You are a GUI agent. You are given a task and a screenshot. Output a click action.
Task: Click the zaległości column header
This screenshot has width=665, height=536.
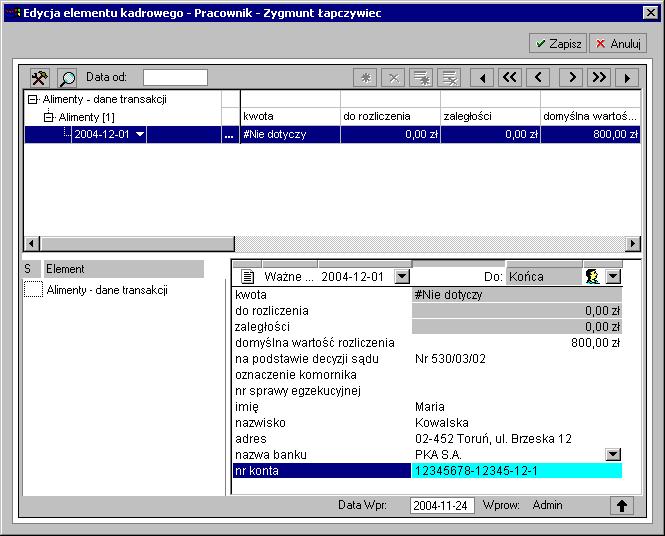tap(490, 116)
